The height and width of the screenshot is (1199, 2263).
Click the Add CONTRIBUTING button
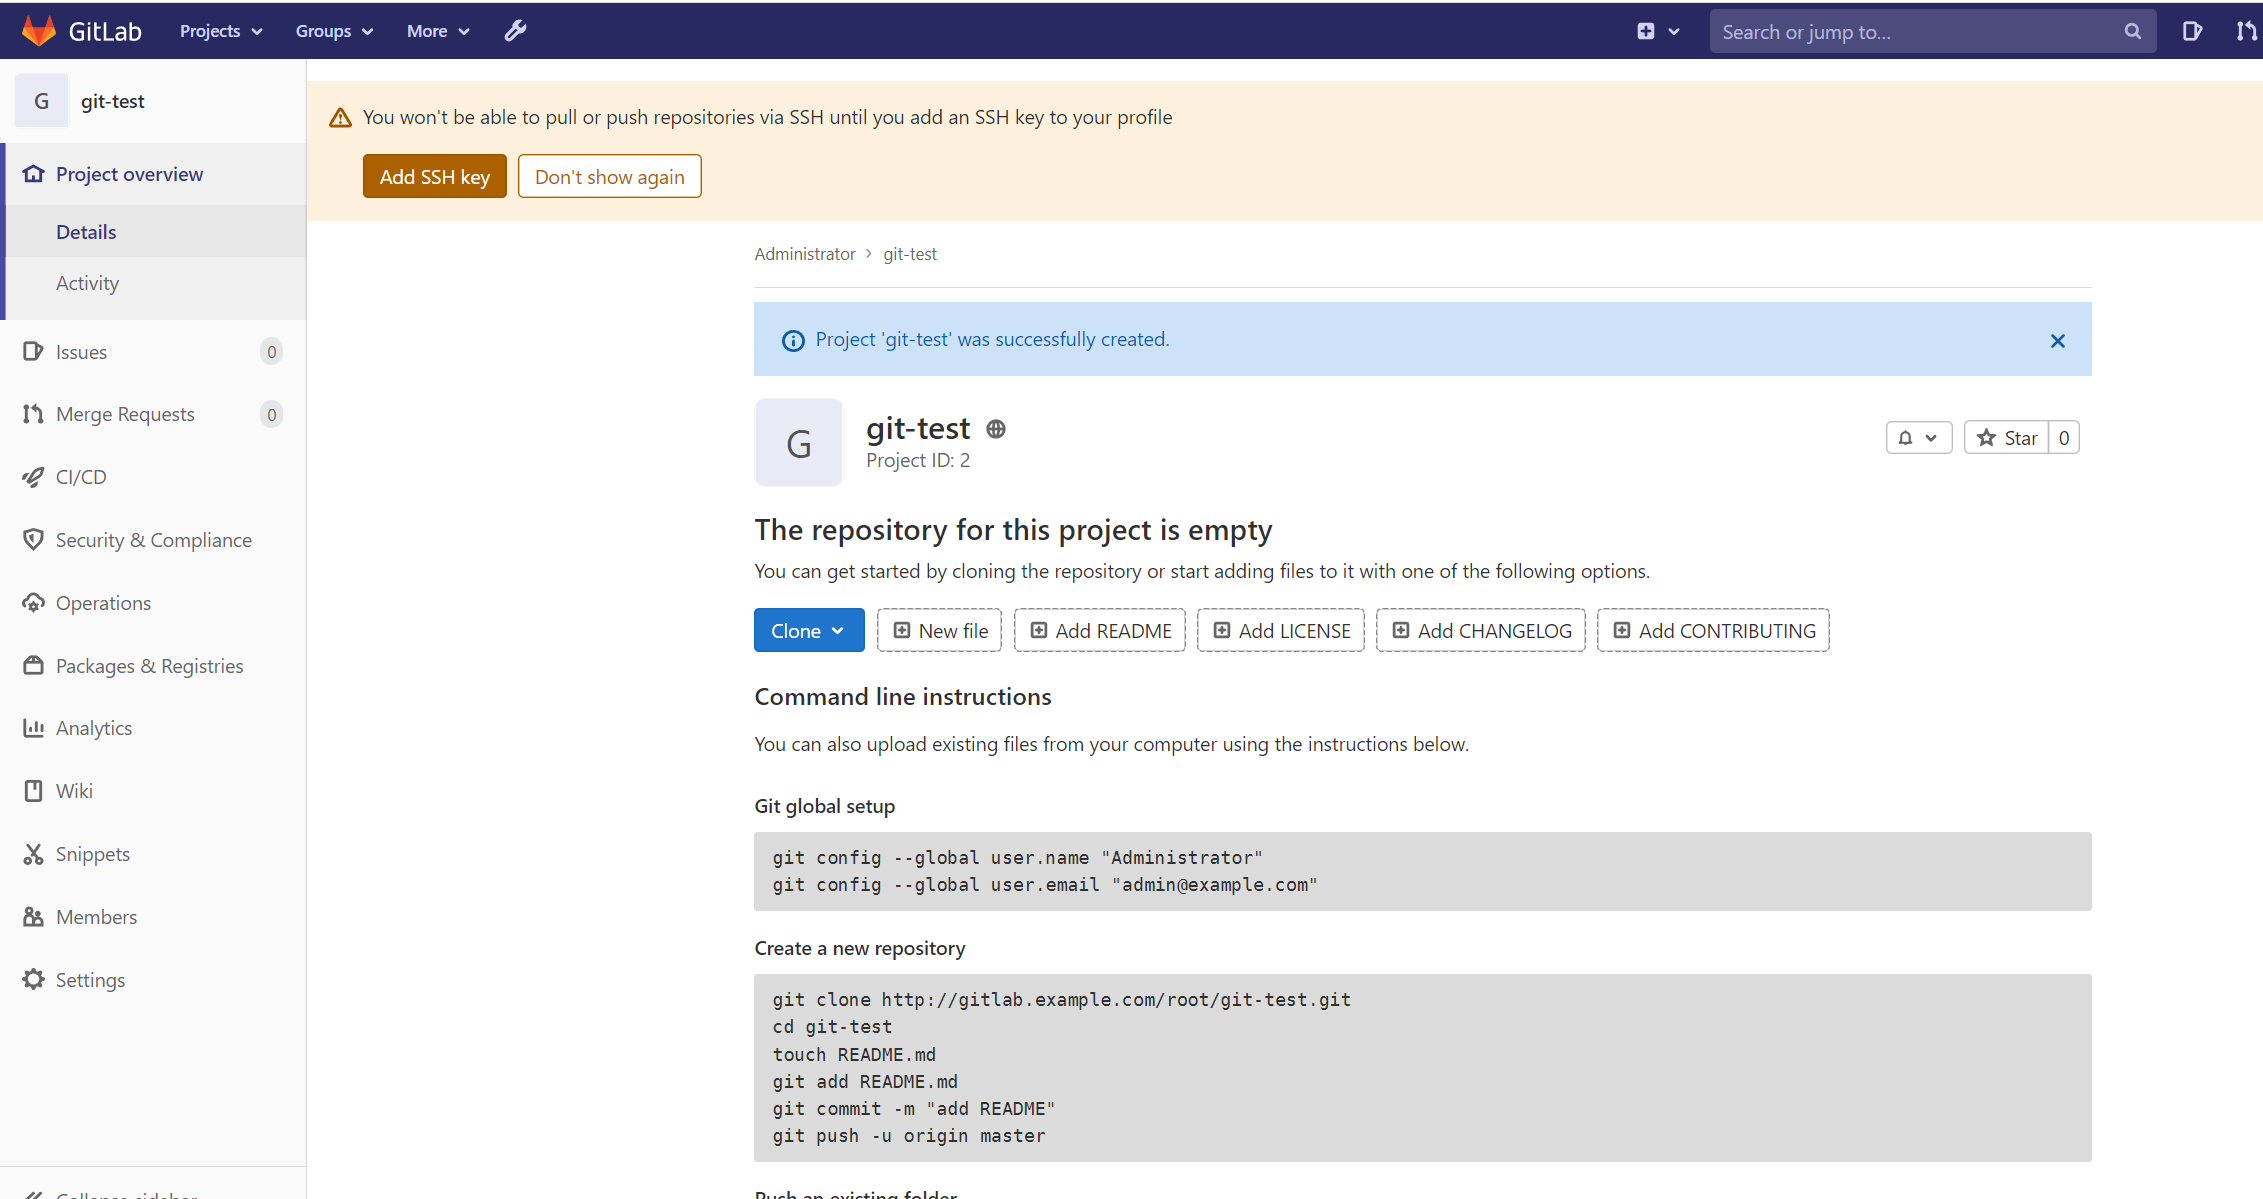coord(1713,631)
